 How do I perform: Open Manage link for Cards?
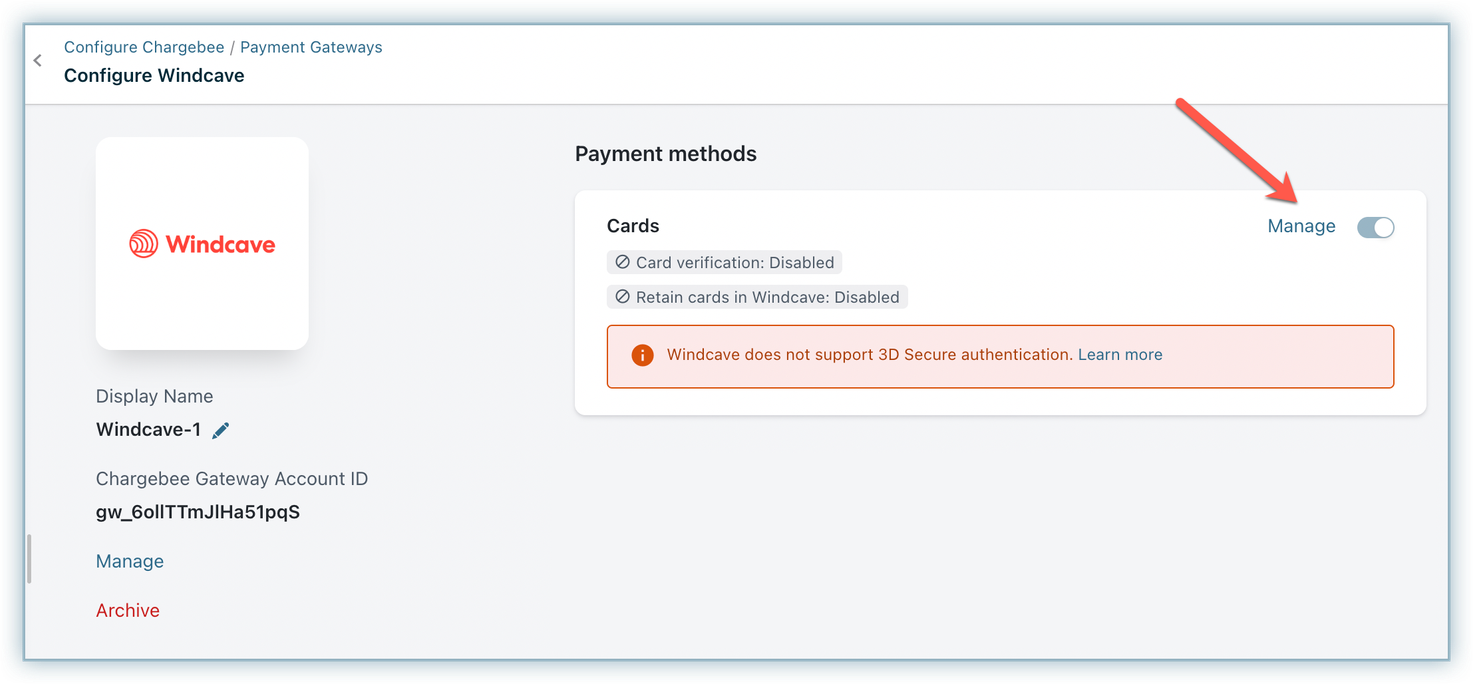pos(1301,226)
